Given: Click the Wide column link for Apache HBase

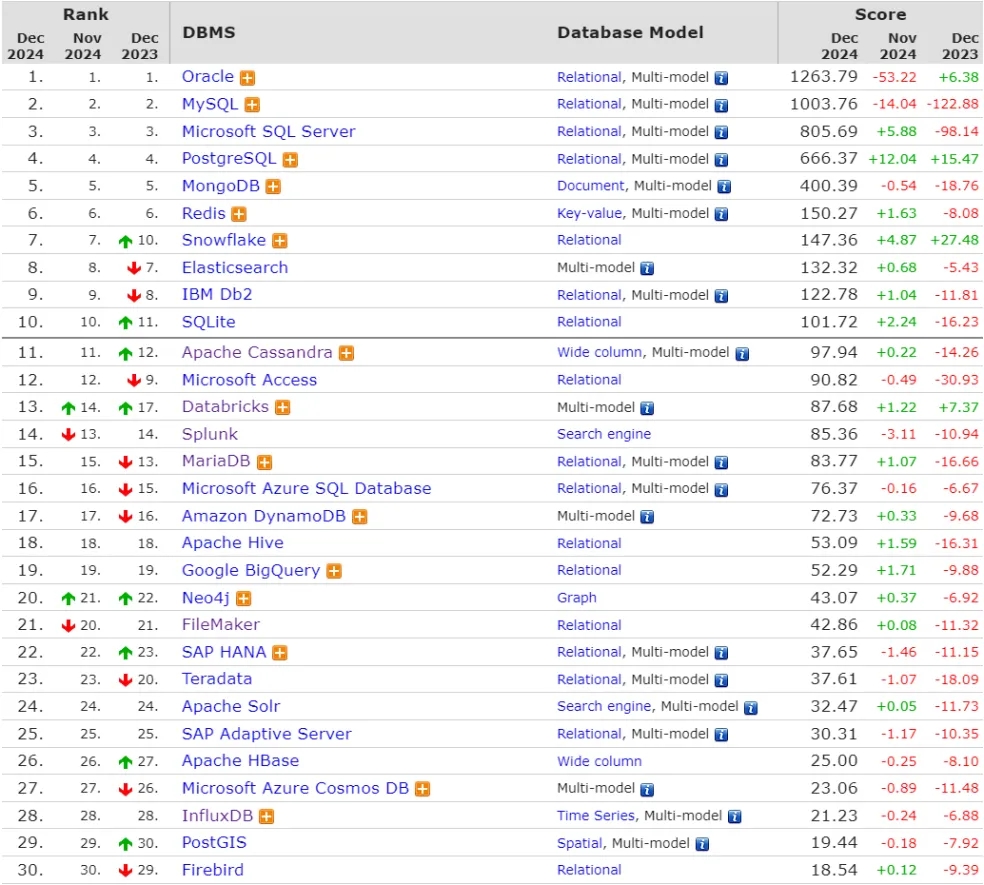Looking at the screenshot, I should (x=599, y=762).
